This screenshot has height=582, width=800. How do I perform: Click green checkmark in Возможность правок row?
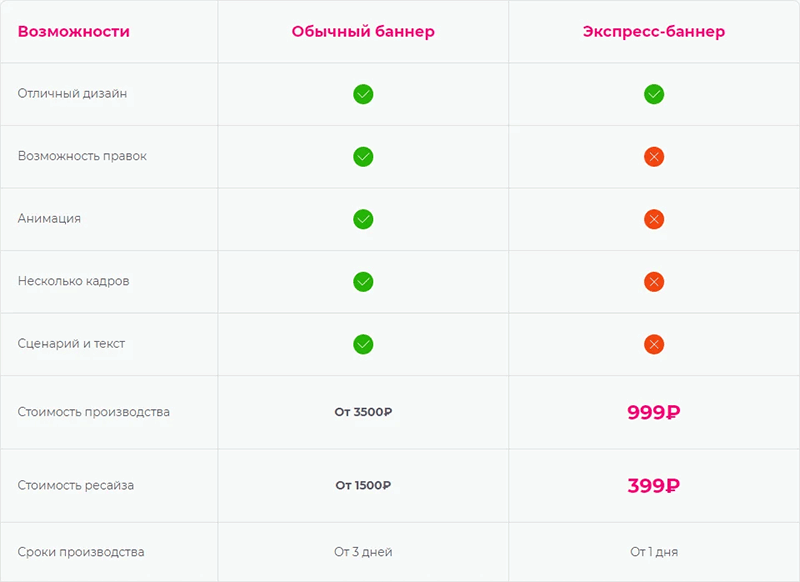(363, 157)
